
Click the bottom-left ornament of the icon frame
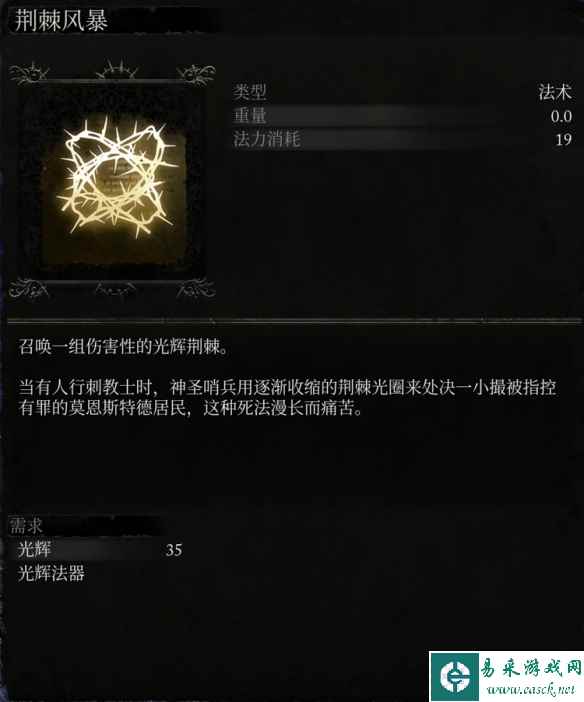(29, 288)
